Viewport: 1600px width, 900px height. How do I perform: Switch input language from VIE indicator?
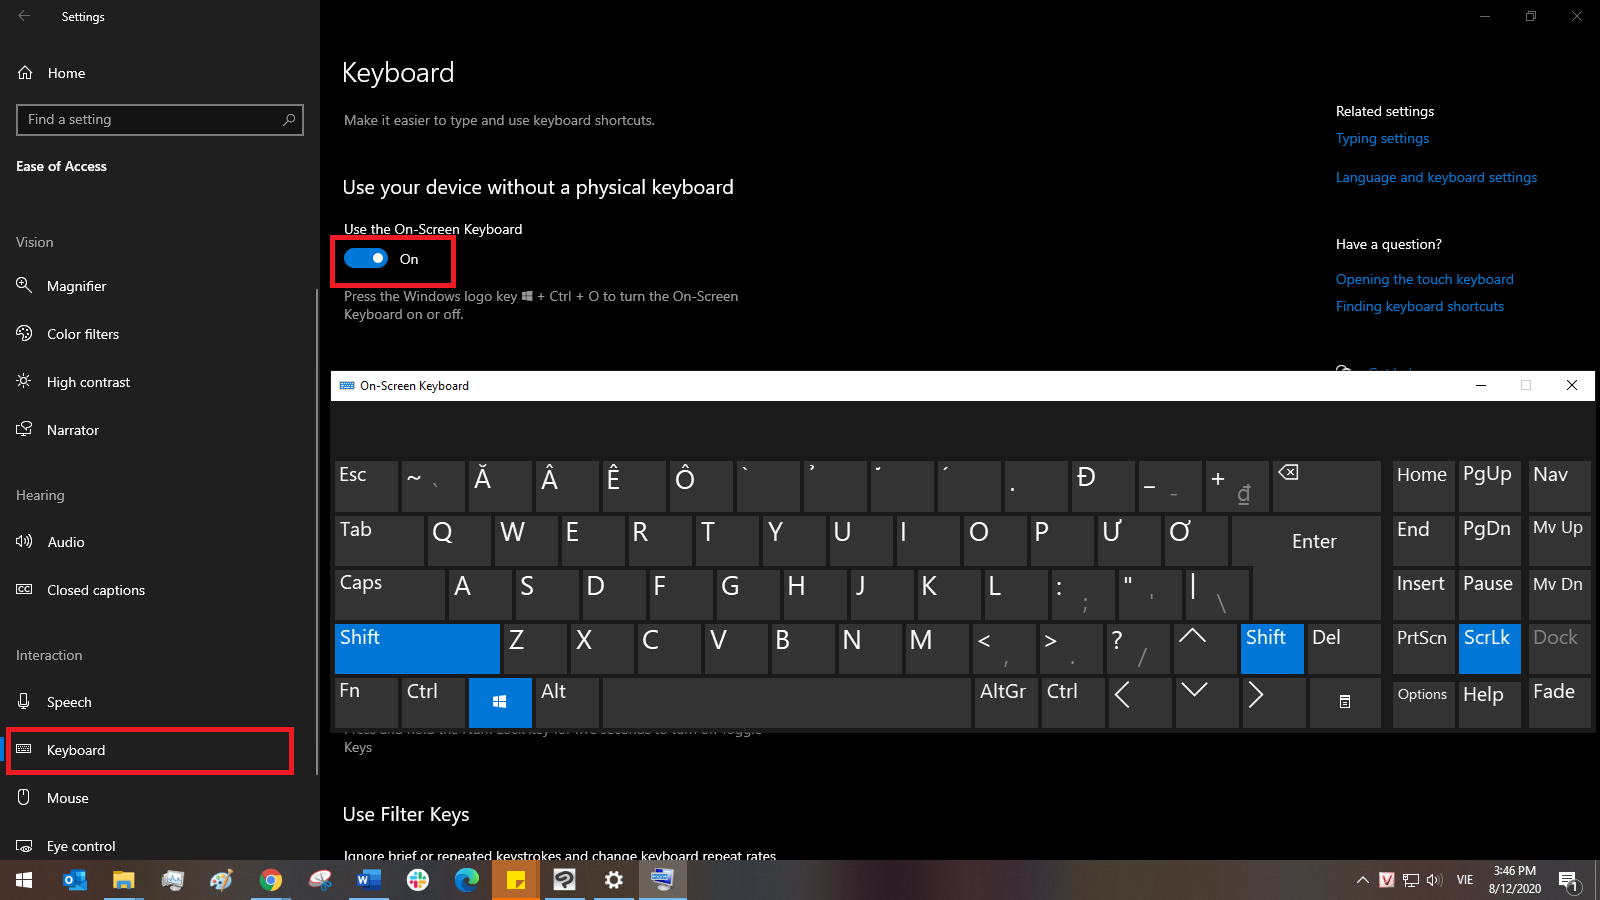coord(1465,880)
